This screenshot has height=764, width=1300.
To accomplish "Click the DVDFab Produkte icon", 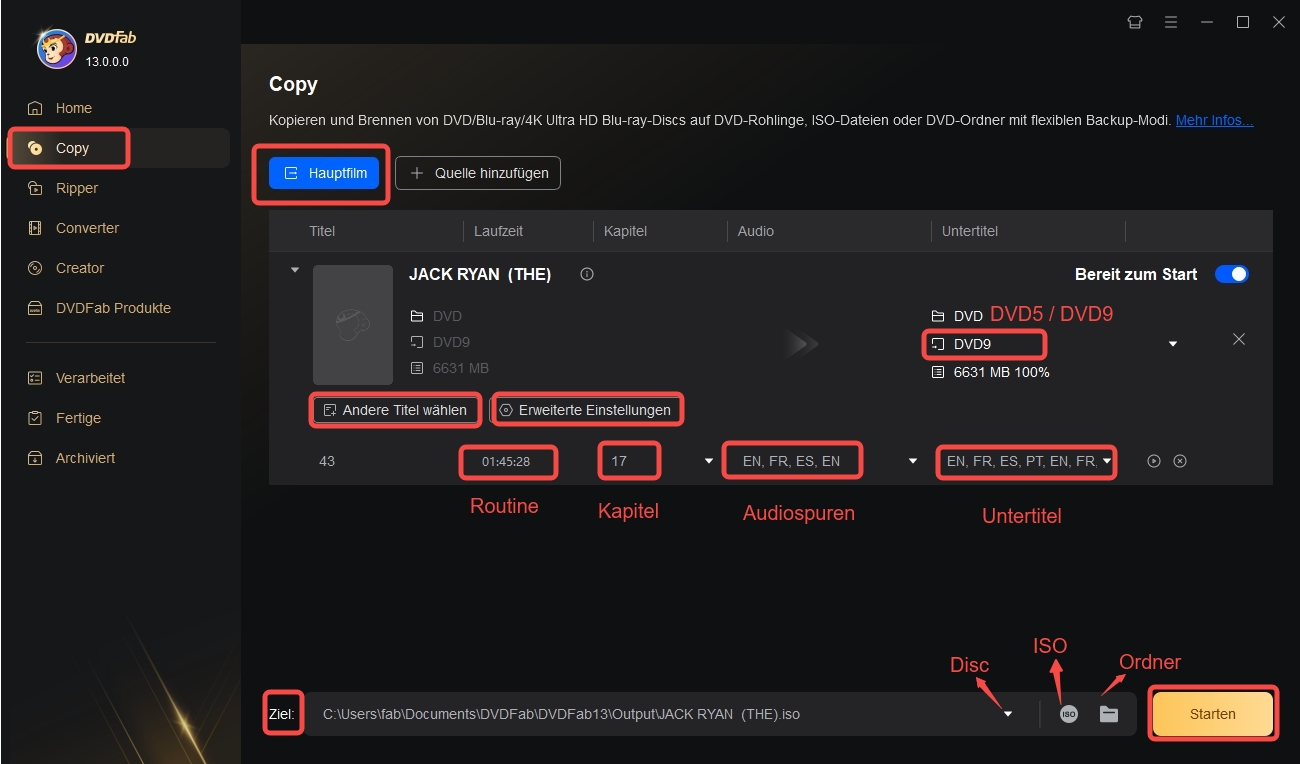I will point(36,308).
